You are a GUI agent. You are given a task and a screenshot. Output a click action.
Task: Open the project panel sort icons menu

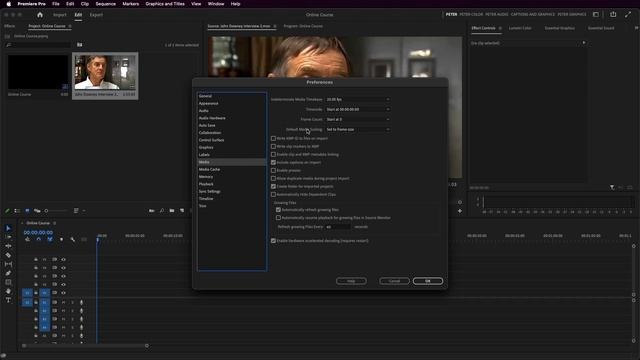click(x=78, y=211)
